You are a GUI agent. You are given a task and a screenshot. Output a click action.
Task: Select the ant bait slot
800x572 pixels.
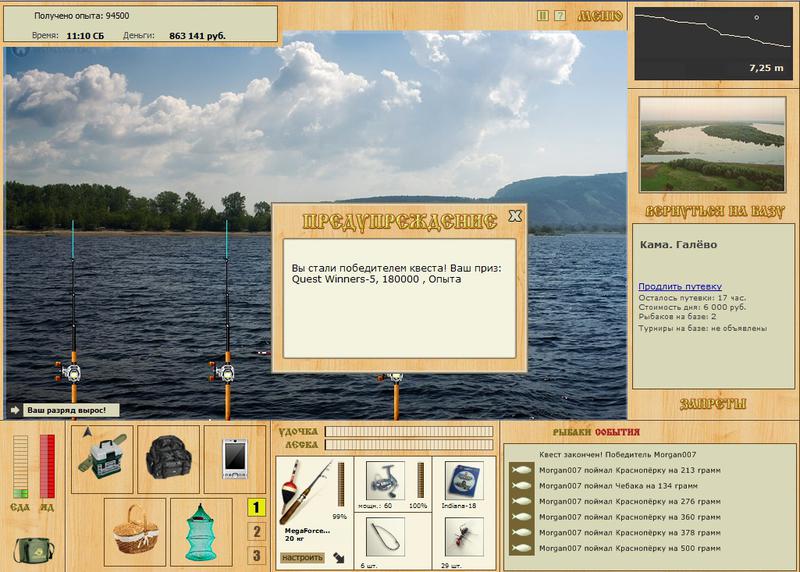point(464,537)
